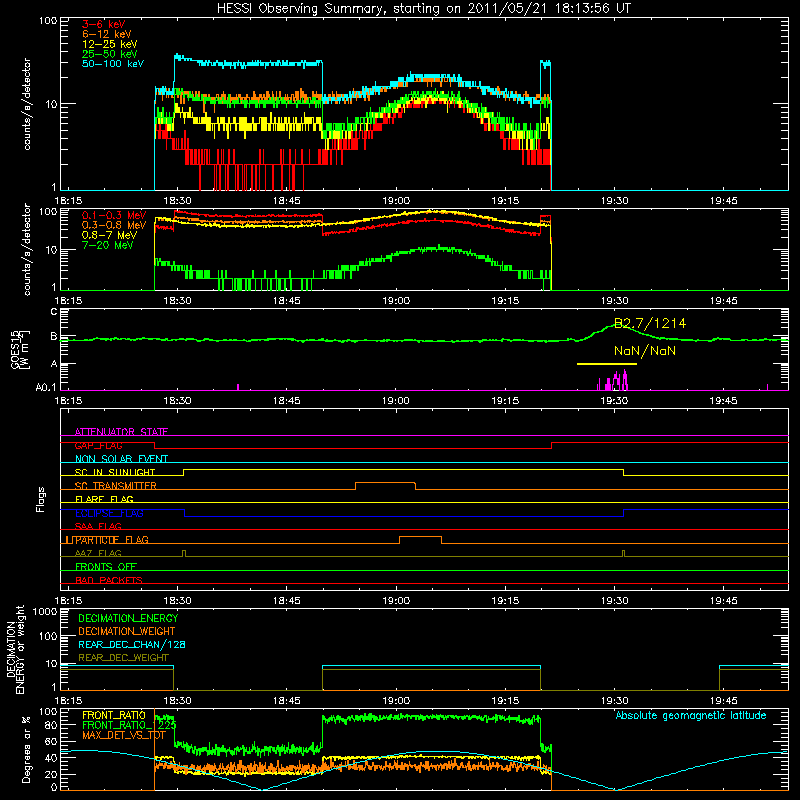The height and width of the screenshot is (800, 800).
Task: Click the FRONT_RATIO_1225 legend entry
Action: click(129, 725)
